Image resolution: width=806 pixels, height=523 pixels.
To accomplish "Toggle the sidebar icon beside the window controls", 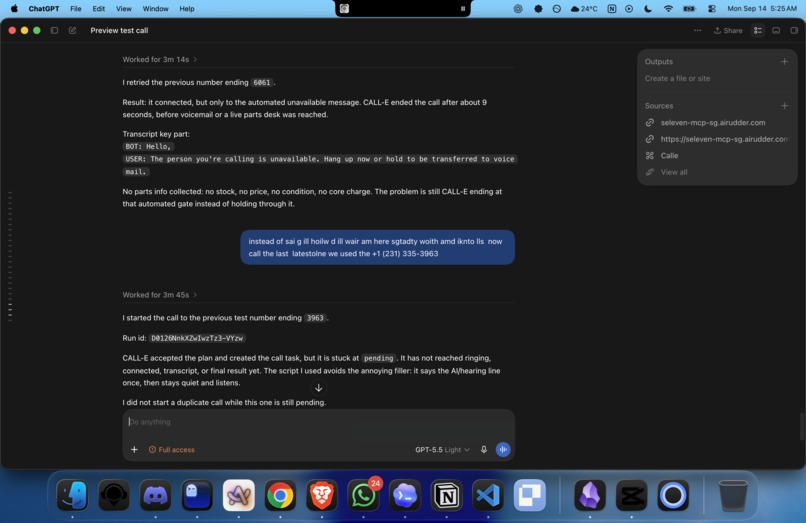I will point(54,30).
